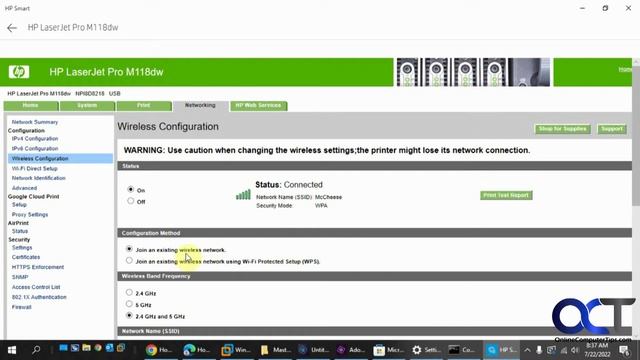Open the Adobe 'Ado...' taskbar app
This screenshot has width=640, height=360.
(x=351, y=350)
